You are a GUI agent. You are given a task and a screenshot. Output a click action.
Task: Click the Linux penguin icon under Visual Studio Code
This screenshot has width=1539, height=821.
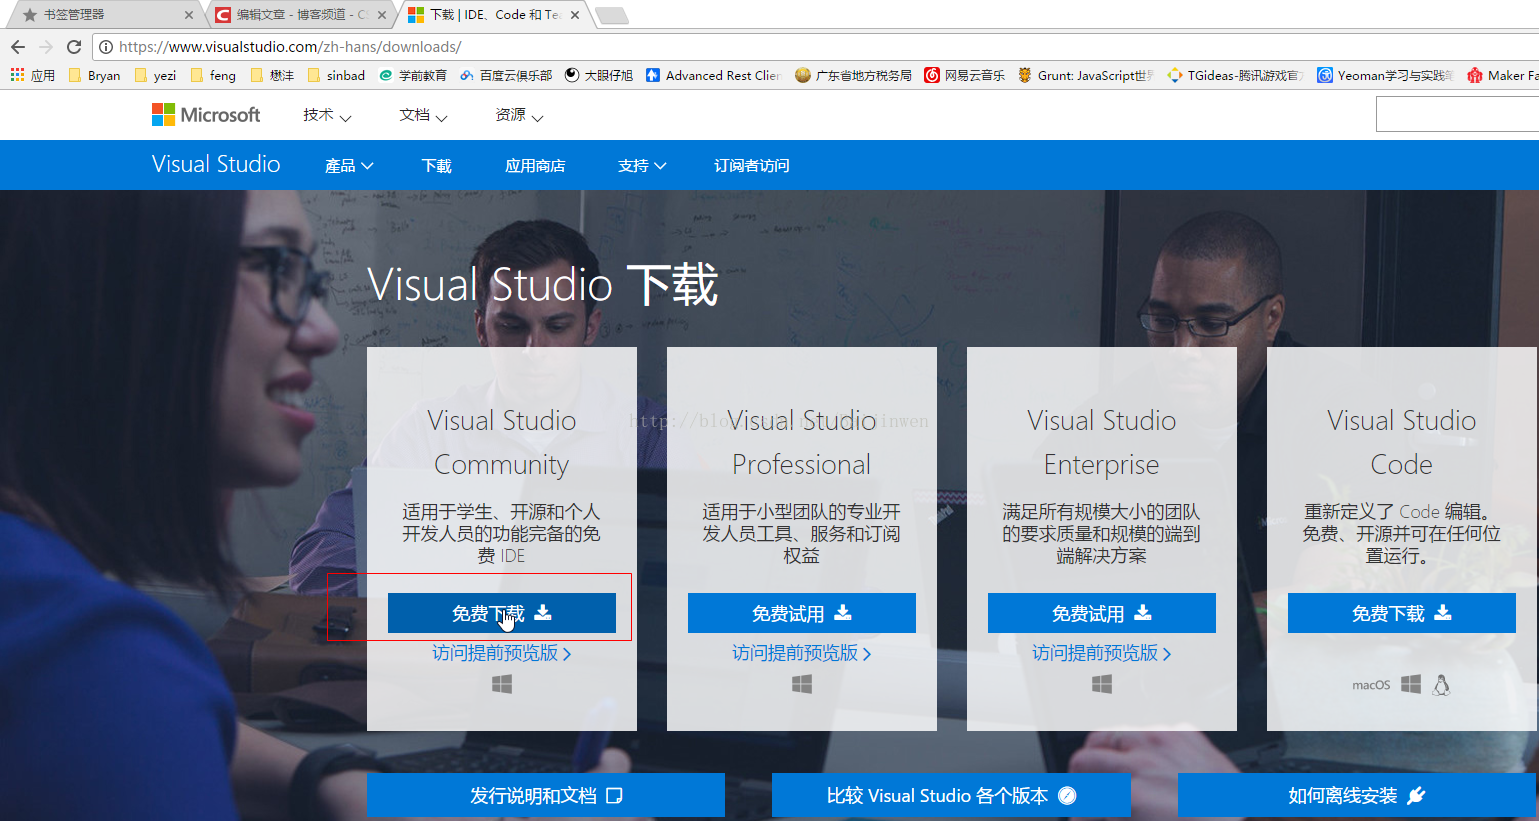point(1441,684)
